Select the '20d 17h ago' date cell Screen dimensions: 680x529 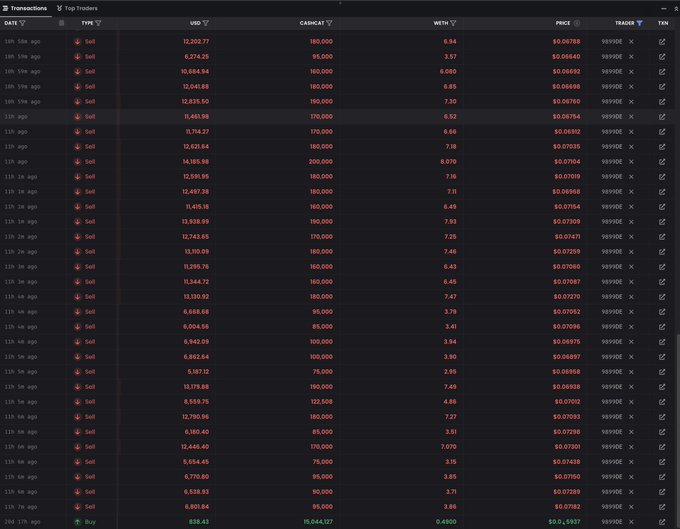(x=22, y=522)
